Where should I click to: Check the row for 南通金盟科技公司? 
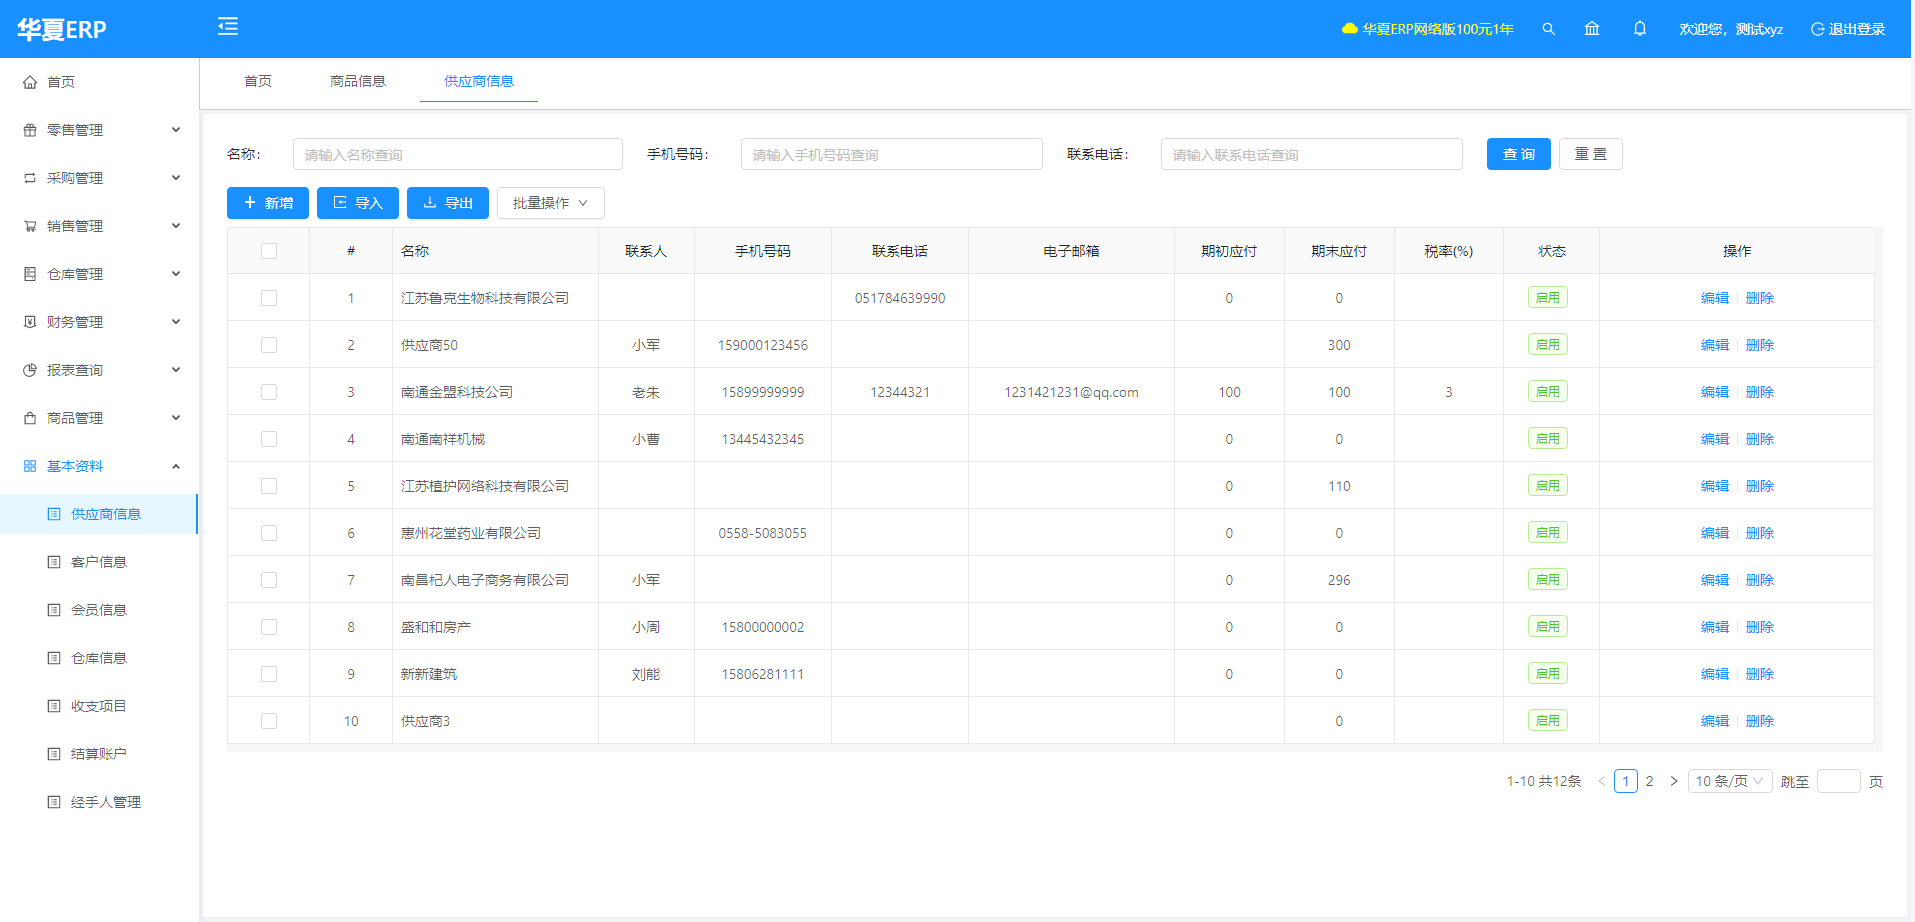pos(269,392)
